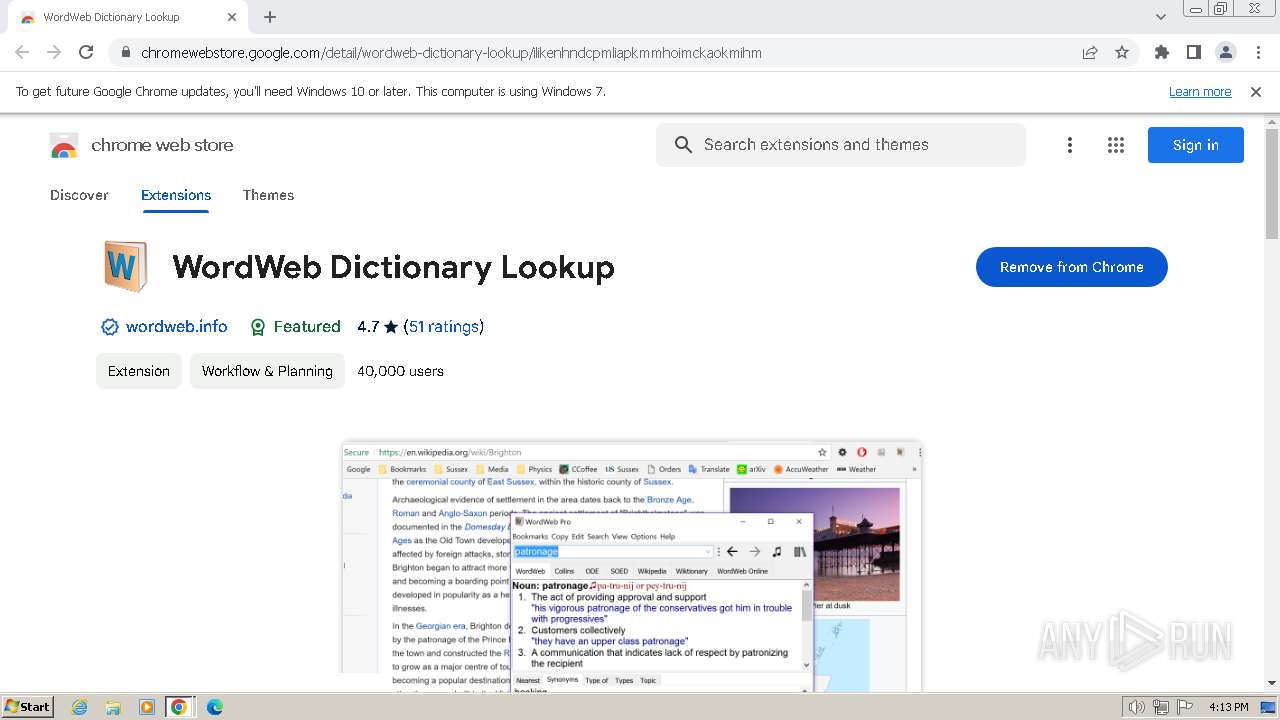The width and height of the screenshot is (1280, 720).
Task: Click the 40,000 users text
Action: point(400,371)
